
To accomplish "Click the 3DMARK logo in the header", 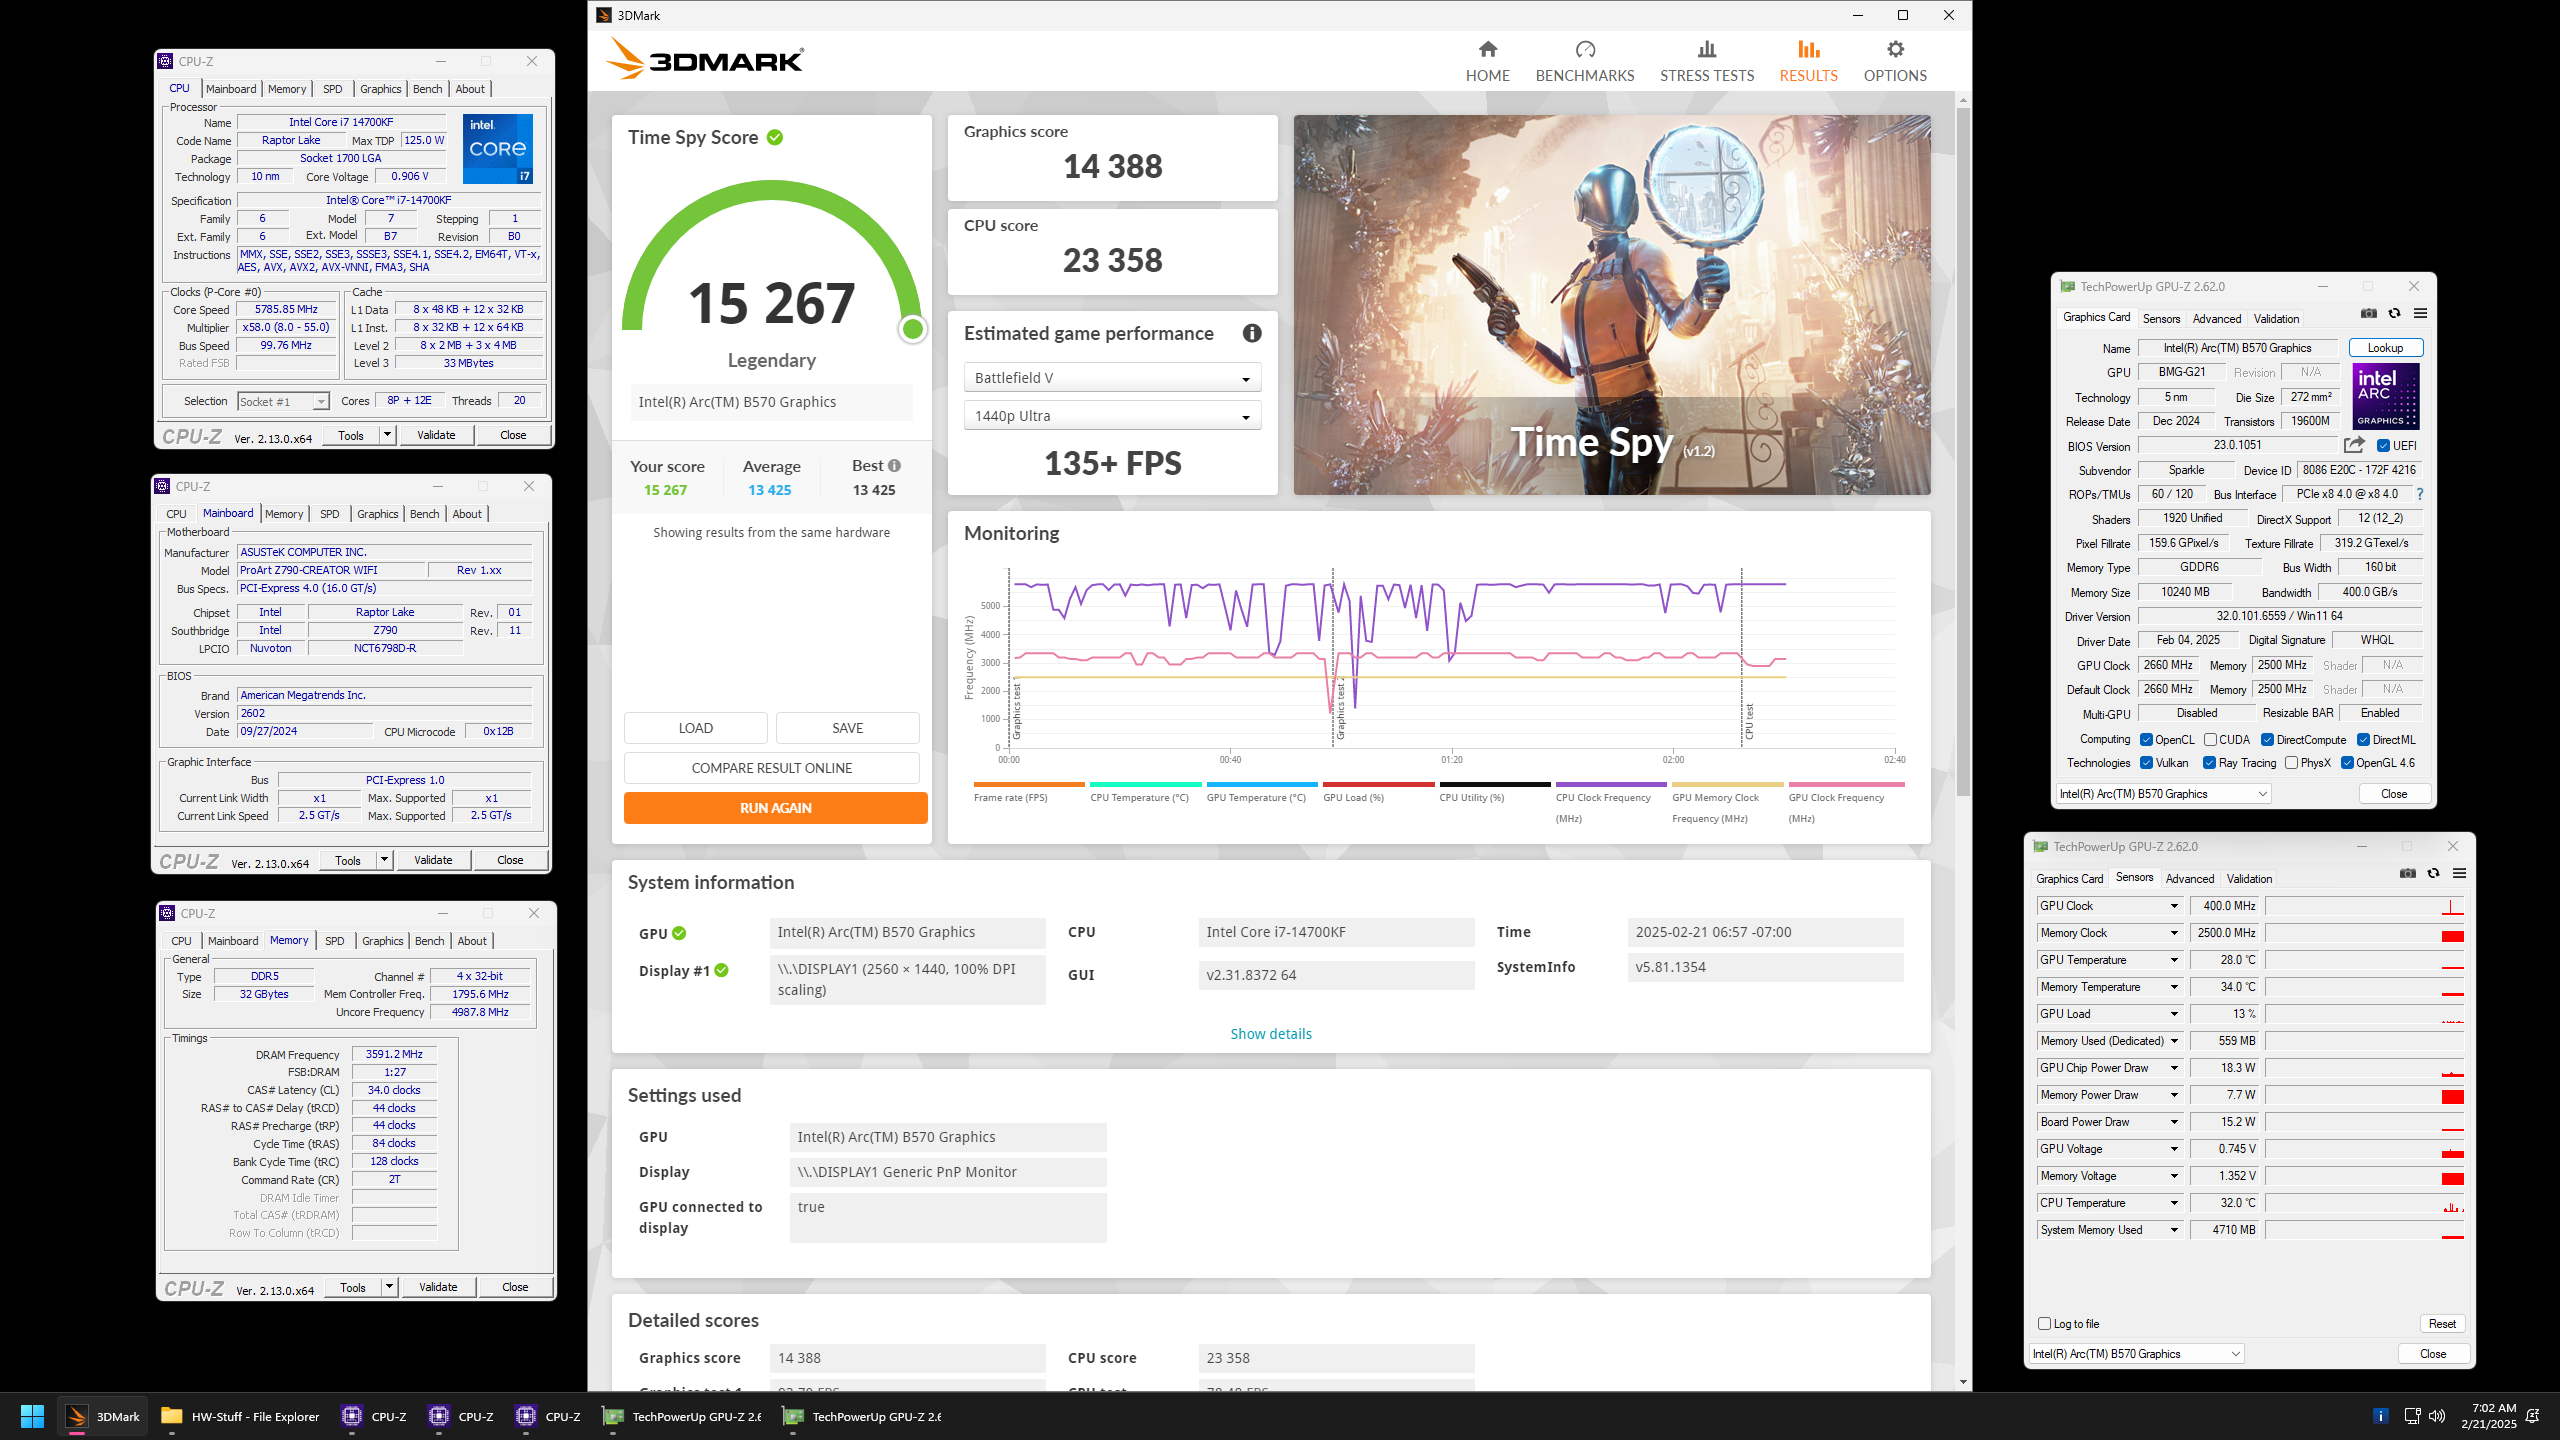I will click(705, 60).
